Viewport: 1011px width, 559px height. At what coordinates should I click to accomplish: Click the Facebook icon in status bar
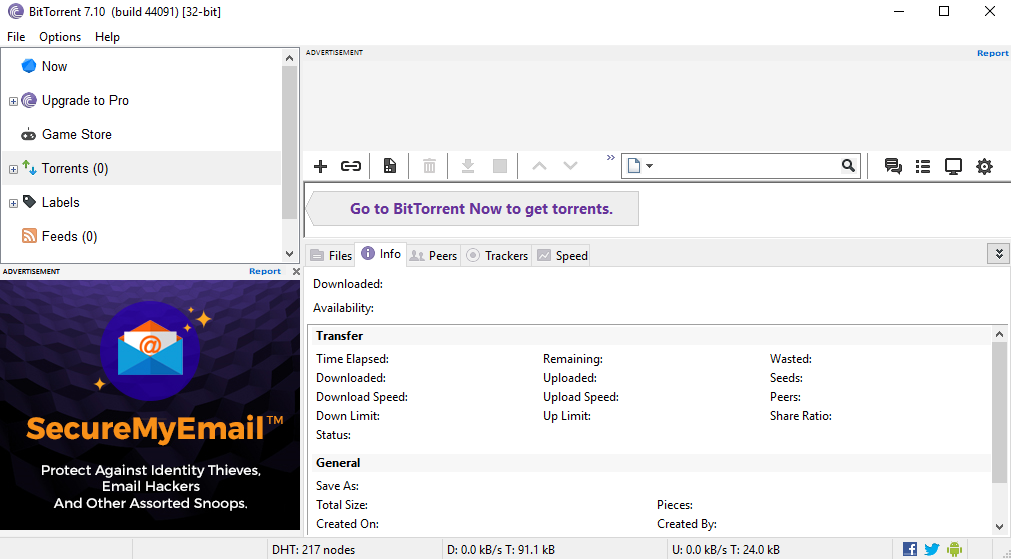pyautogui.click(x=910, y=549)
